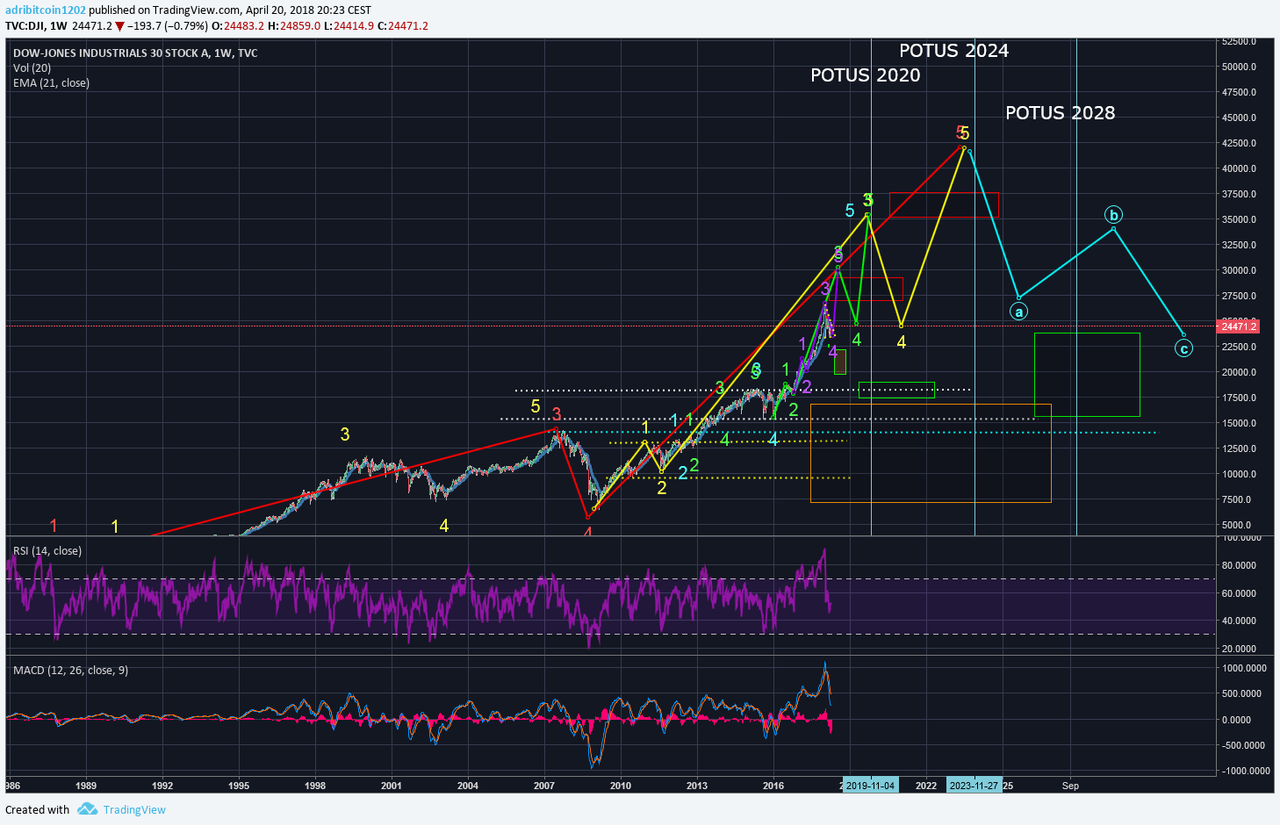Viewport: 1280px width, 825px height.
Task: Select the yellow wave 5 peak label
Action: pyautogui.click(x=965, y=132)
